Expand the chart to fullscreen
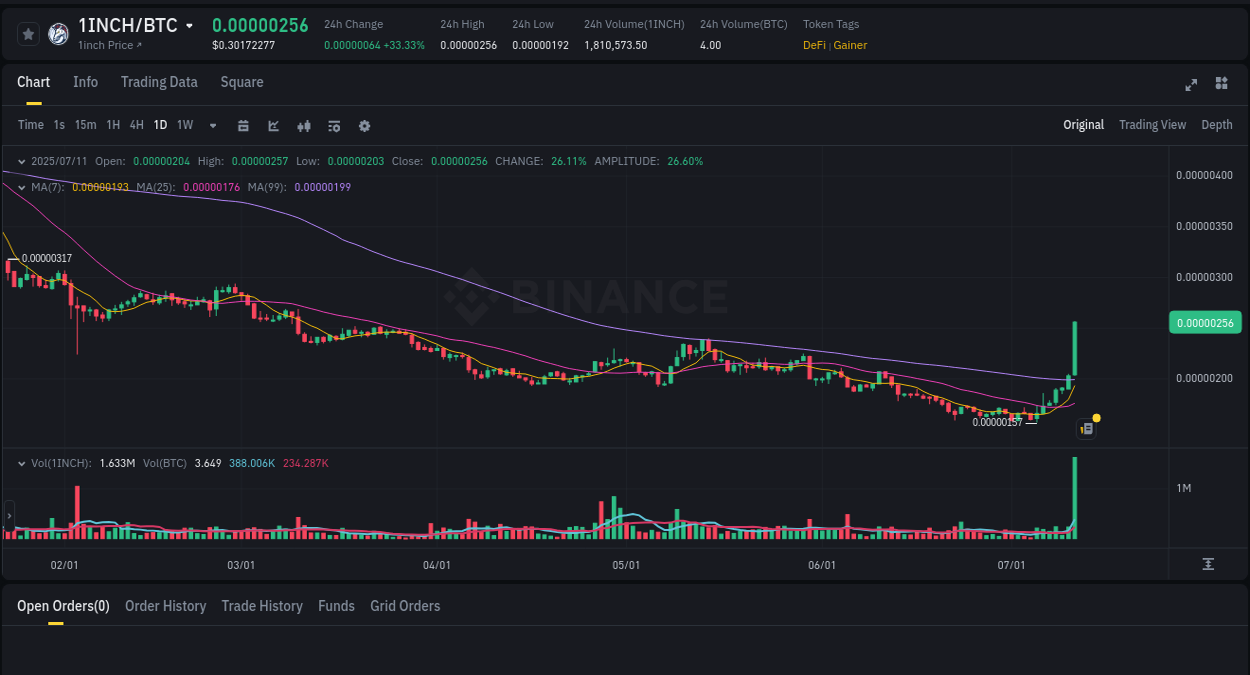This screenshot has height=675, width=1250. click(1191, 84)
